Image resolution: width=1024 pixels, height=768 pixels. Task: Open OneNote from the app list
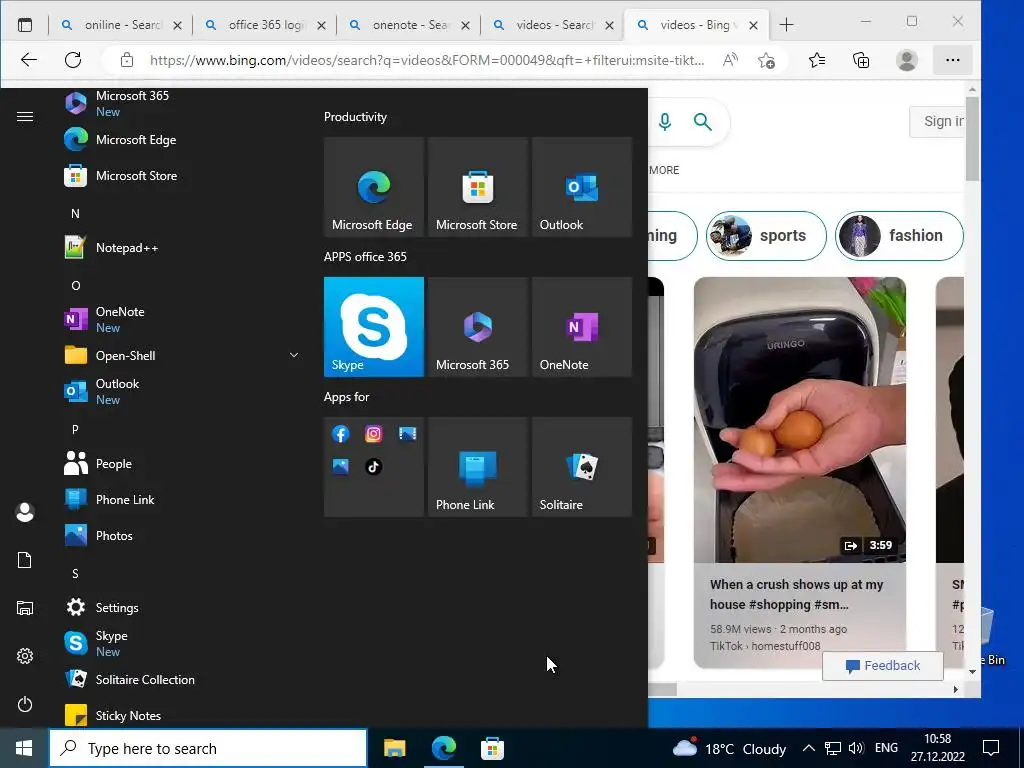[x=180, y=319]
